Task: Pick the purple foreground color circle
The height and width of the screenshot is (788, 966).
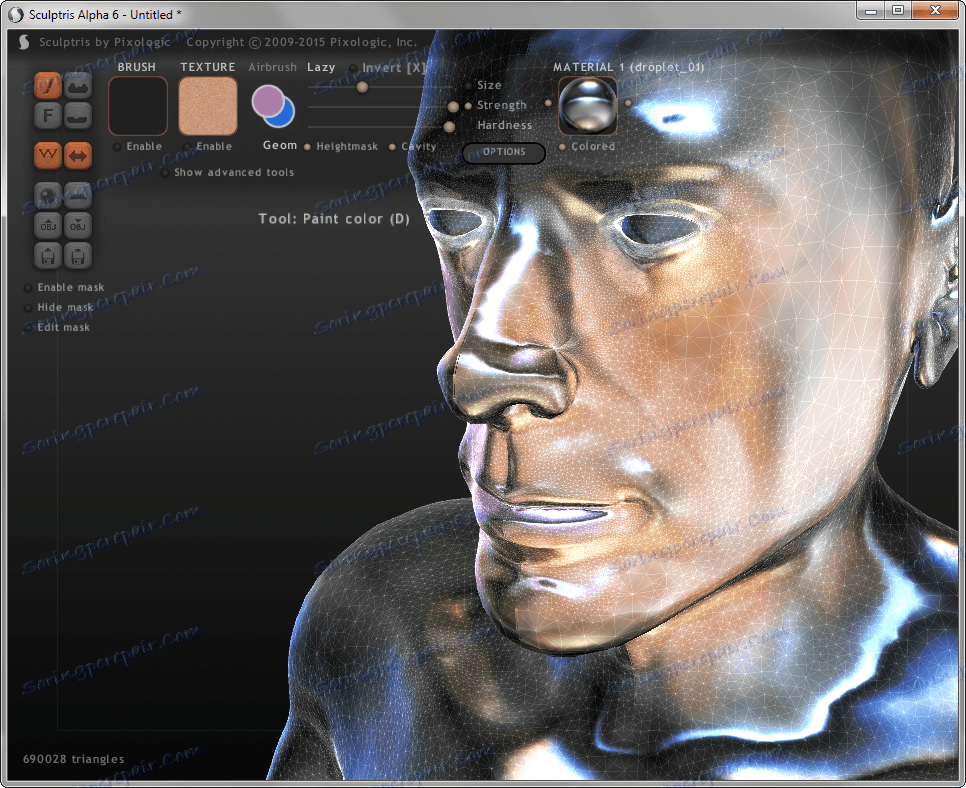Action: pyautogui.click(x=267, y=101)
